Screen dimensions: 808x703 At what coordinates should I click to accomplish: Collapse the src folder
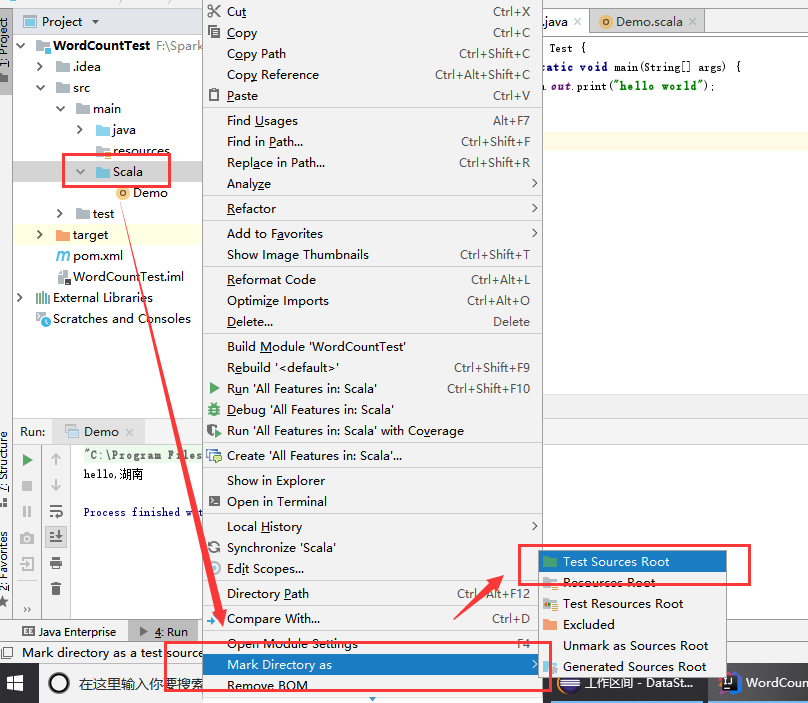coord(41,88)
